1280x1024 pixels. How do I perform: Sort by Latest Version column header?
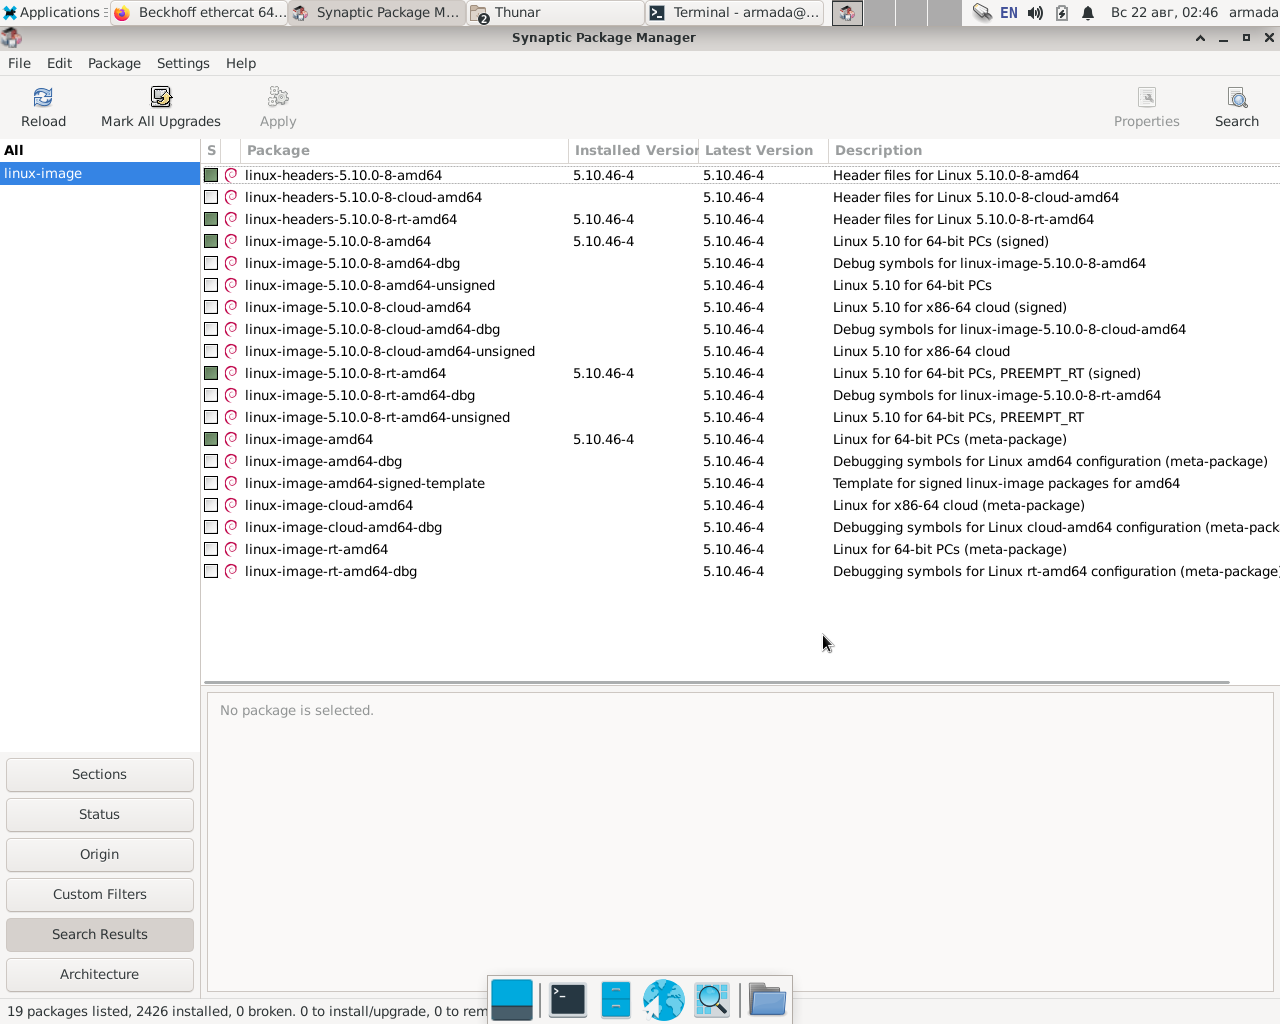764,151
